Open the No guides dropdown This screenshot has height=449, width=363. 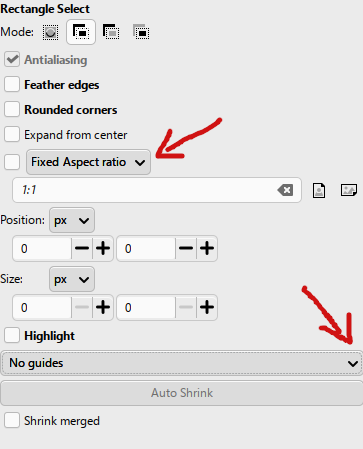pyautogui.click(x=181, y=363)
